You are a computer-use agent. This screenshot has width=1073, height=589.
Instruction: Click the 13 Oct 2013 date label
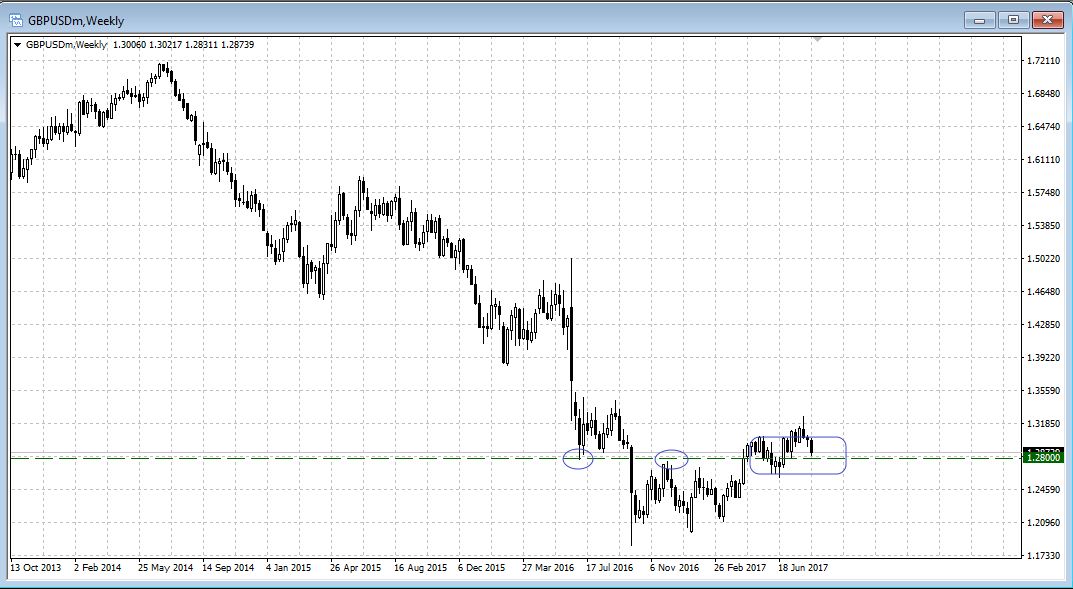point(36,568)
